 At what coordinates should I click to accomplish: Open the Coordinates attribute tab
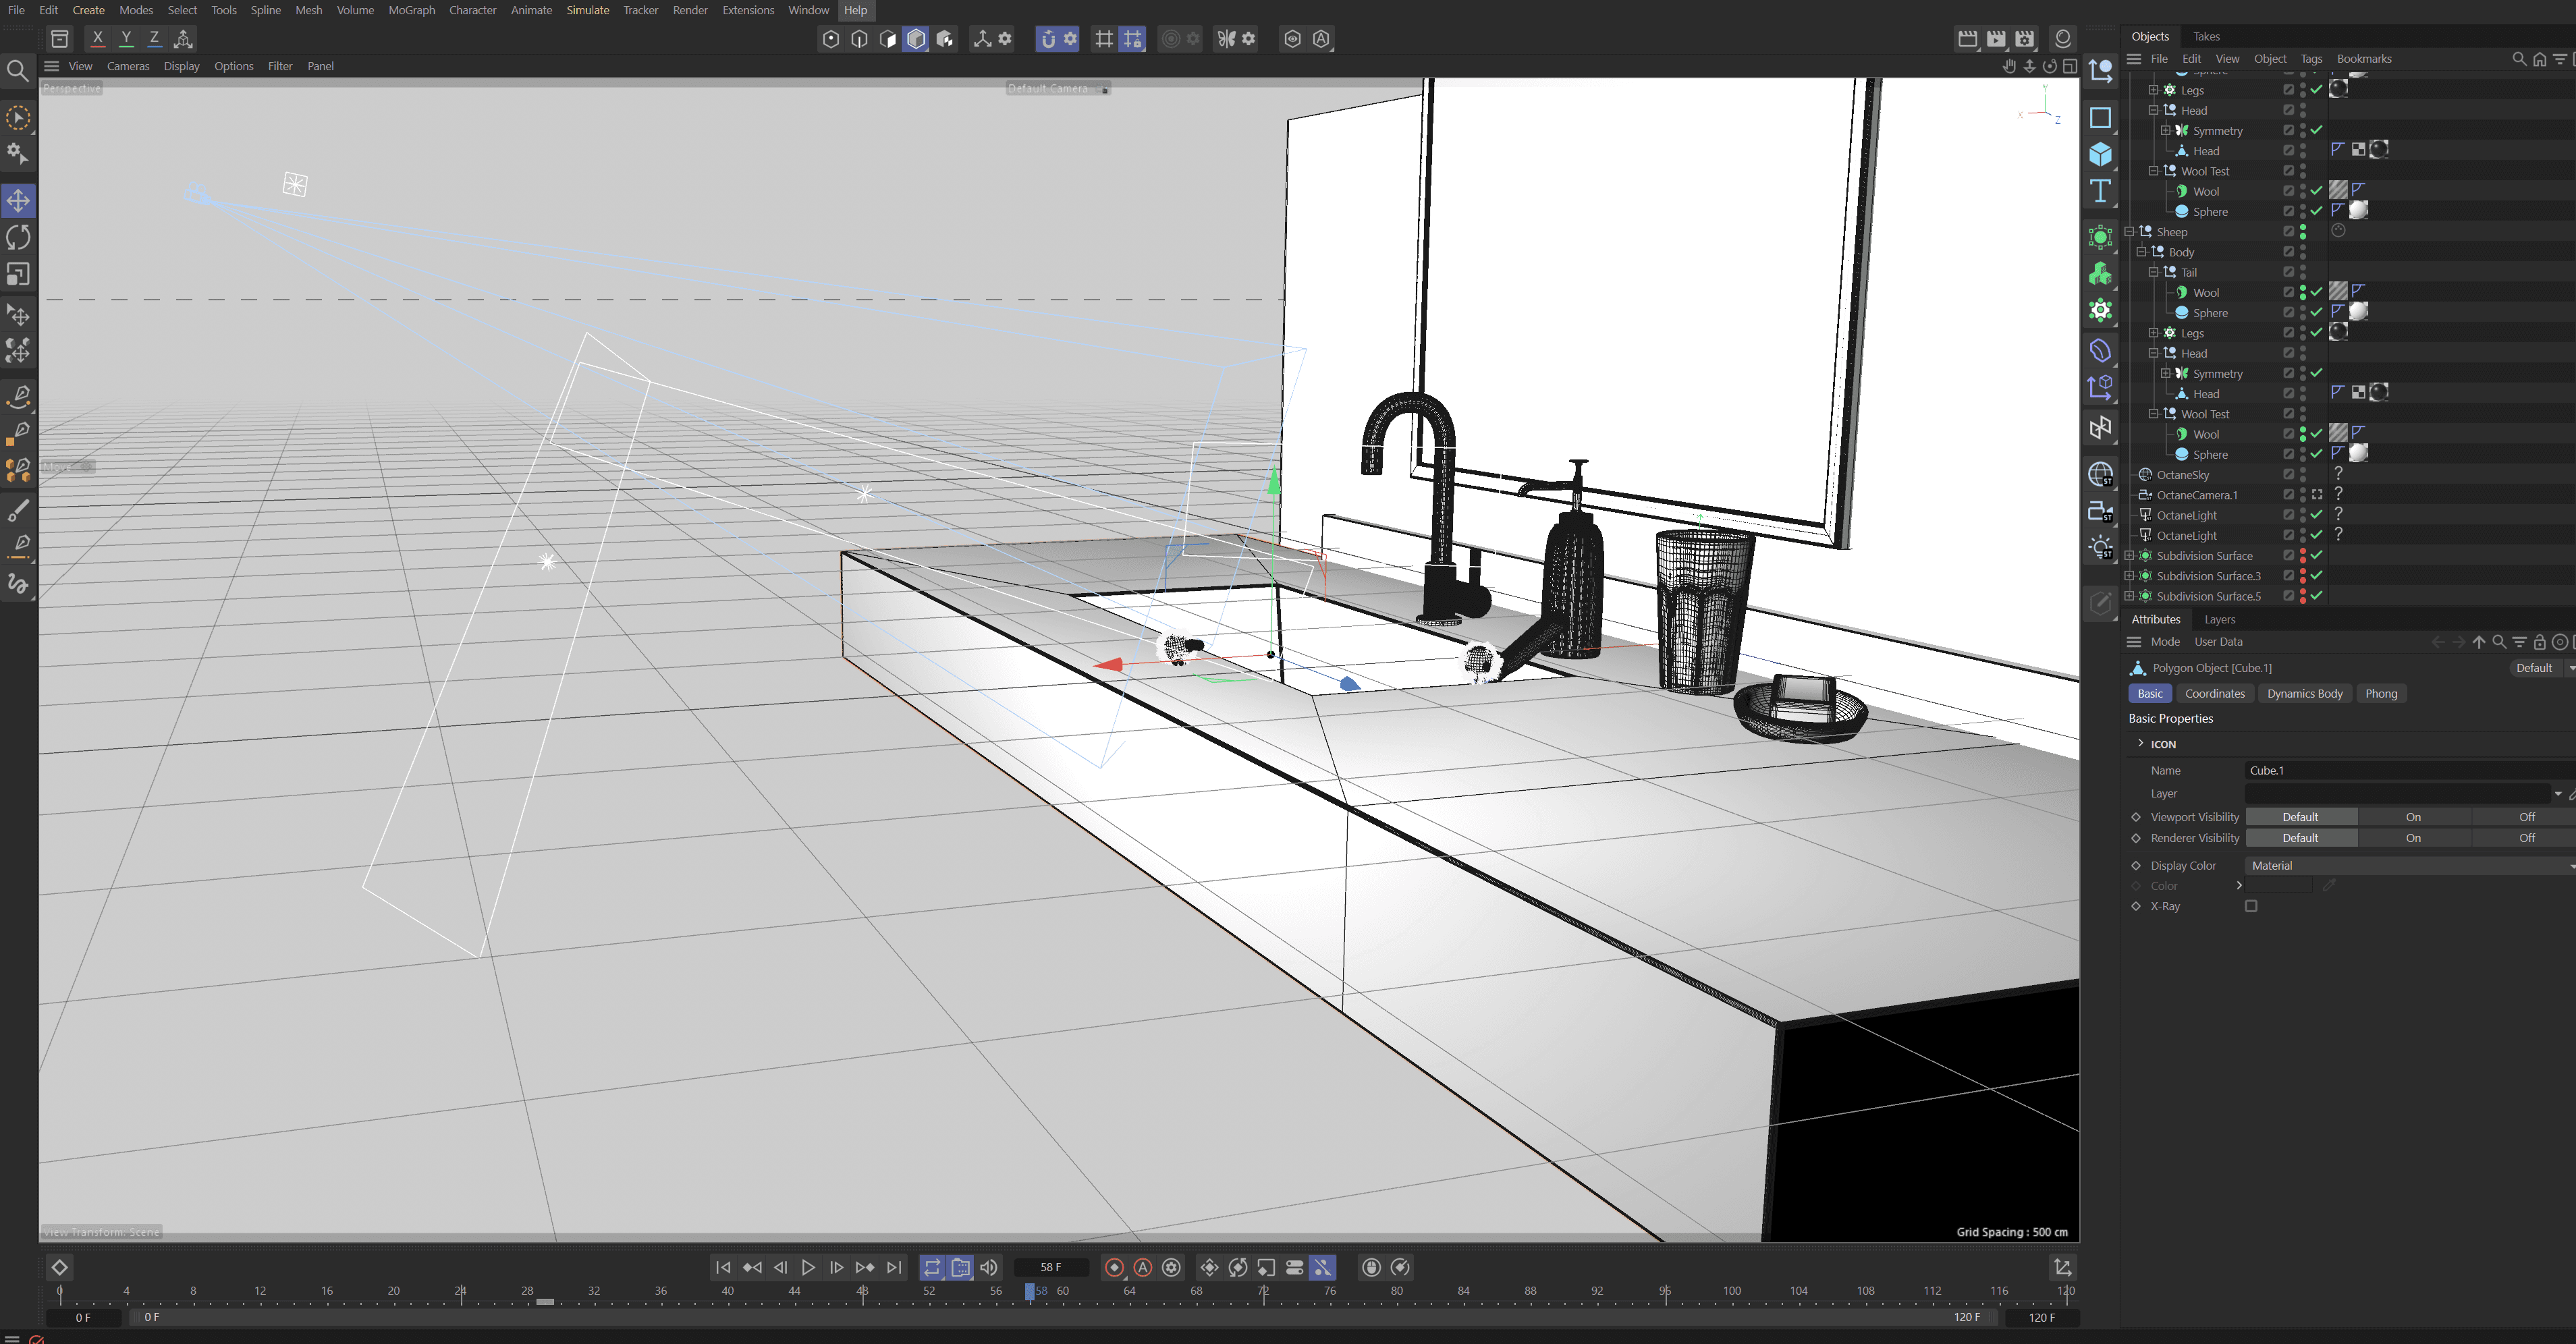(x=2214, y=693)
